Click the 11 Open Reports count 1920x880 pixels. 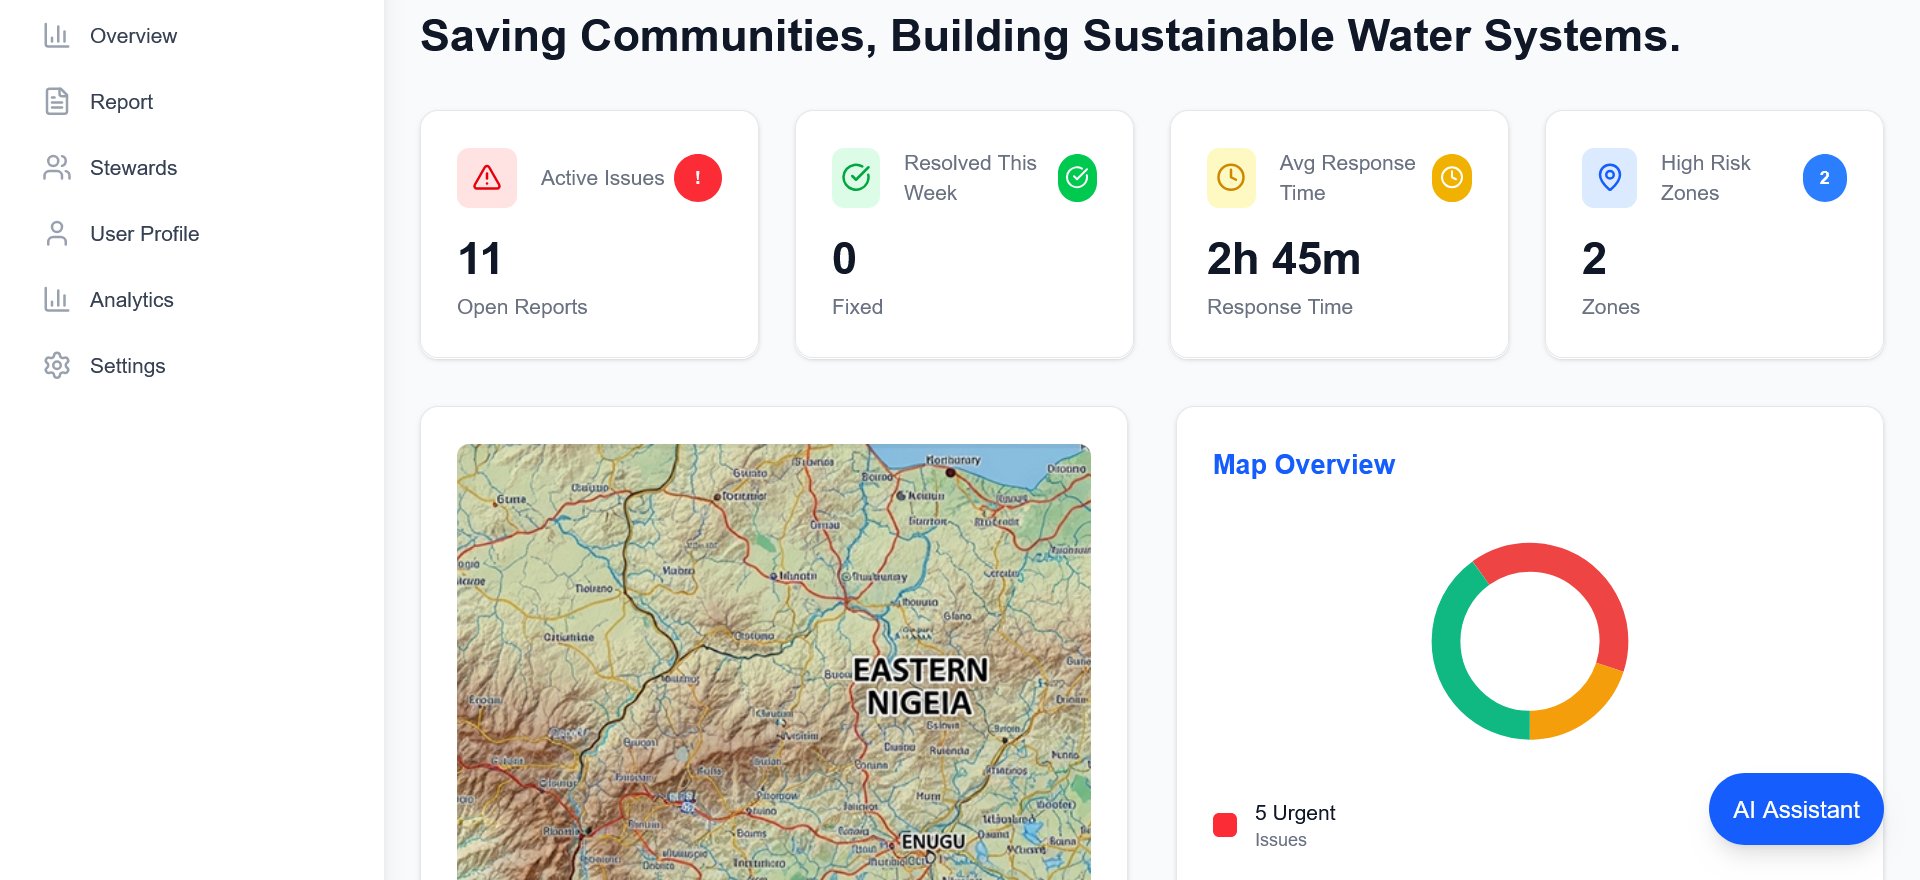tap(480, 259)
